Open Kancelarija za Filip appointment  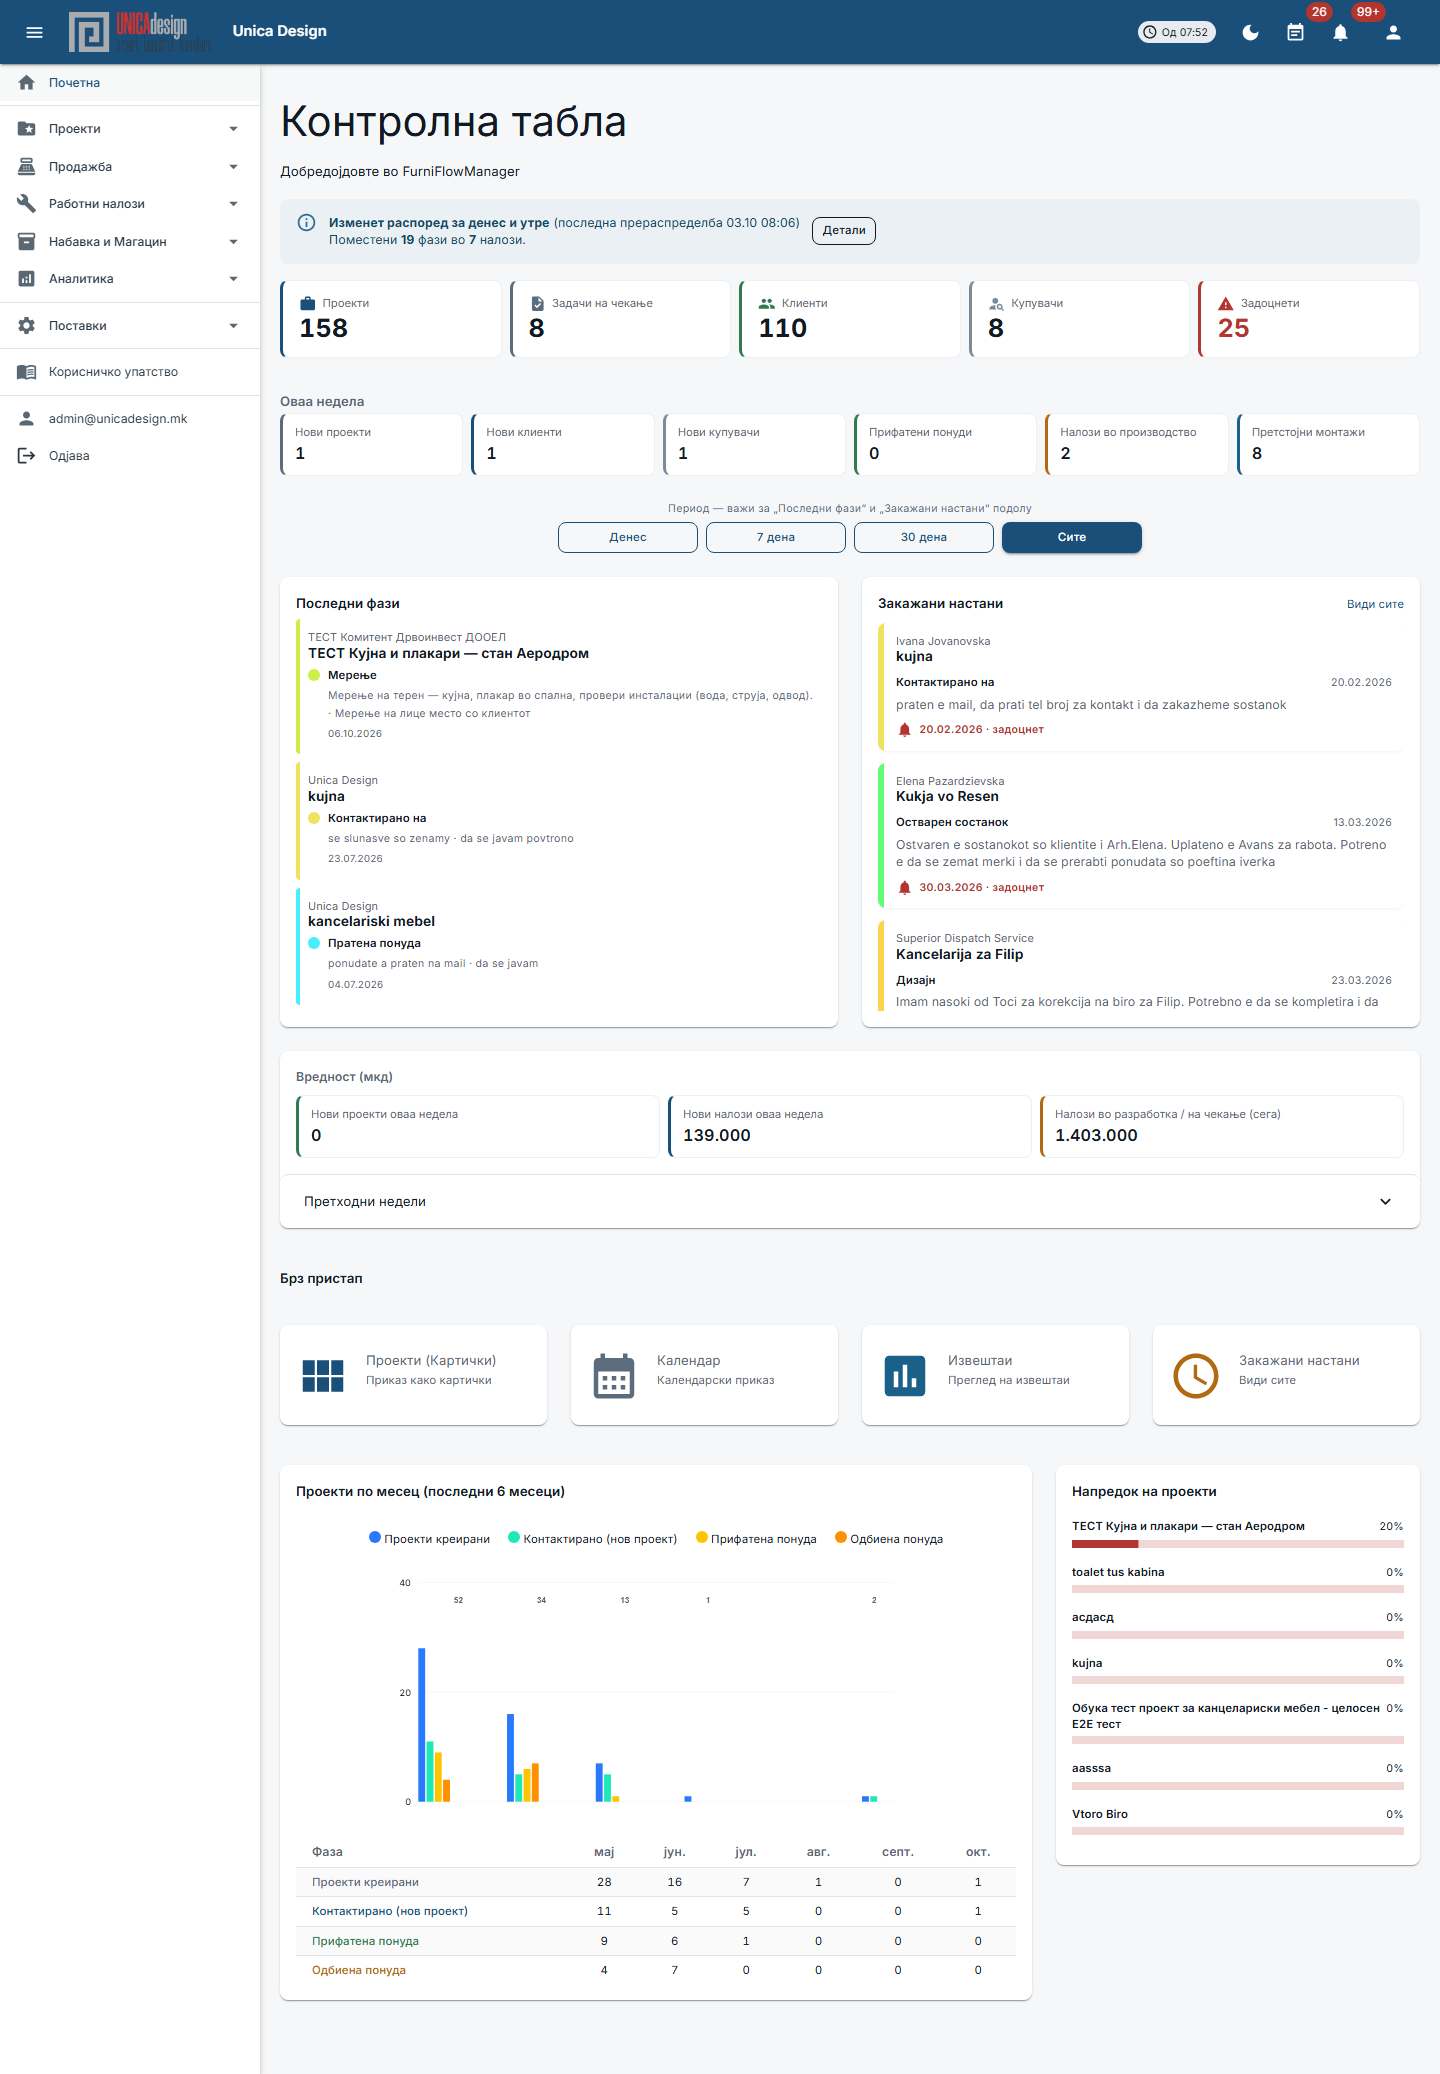click(1141, 967)
